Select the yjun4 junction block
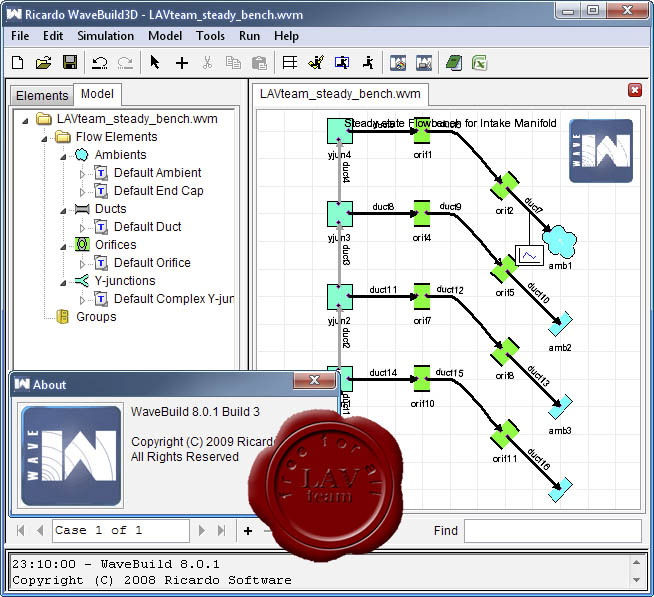 pos(340,131)
